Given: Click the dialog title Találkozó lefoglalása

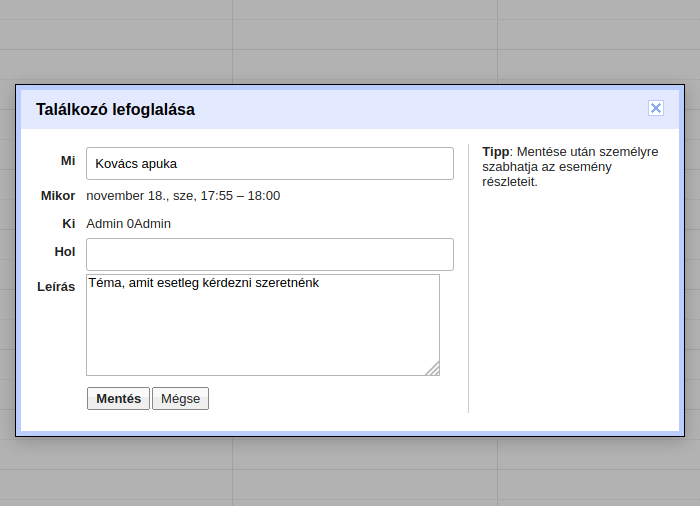Looking at the screenshot, I should pos(115,109).
